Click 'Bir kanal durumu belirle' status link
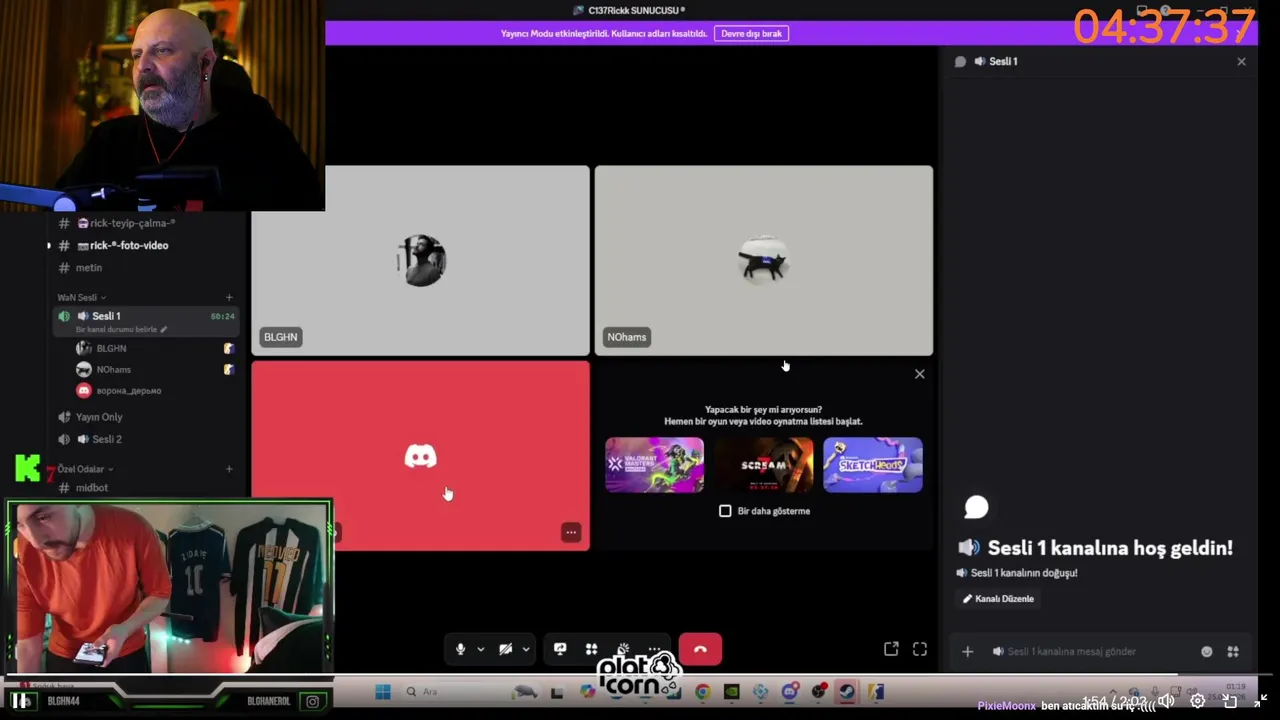1280x720 pixels. 121,329
